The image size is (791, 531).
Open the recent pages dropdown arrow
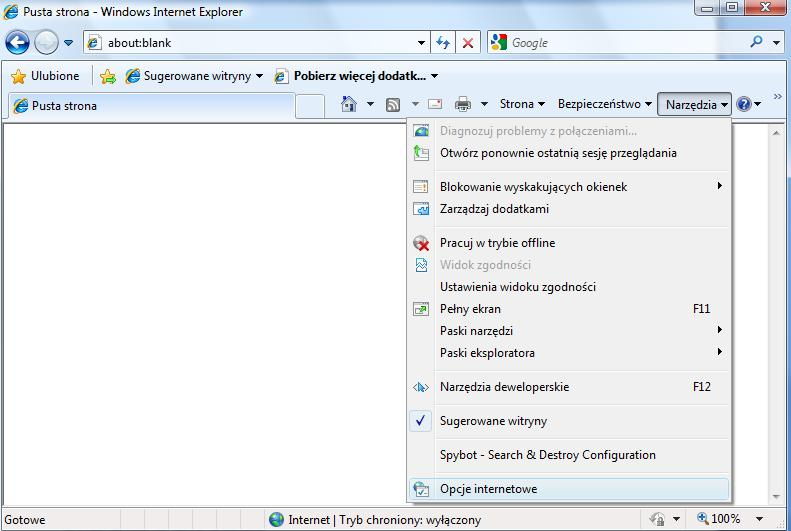(69, 43)
